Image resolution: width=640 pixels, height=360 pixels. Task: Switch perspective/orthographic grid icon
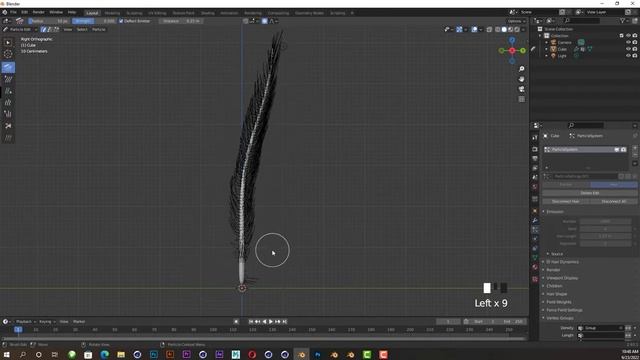click(x=522, y=99)
